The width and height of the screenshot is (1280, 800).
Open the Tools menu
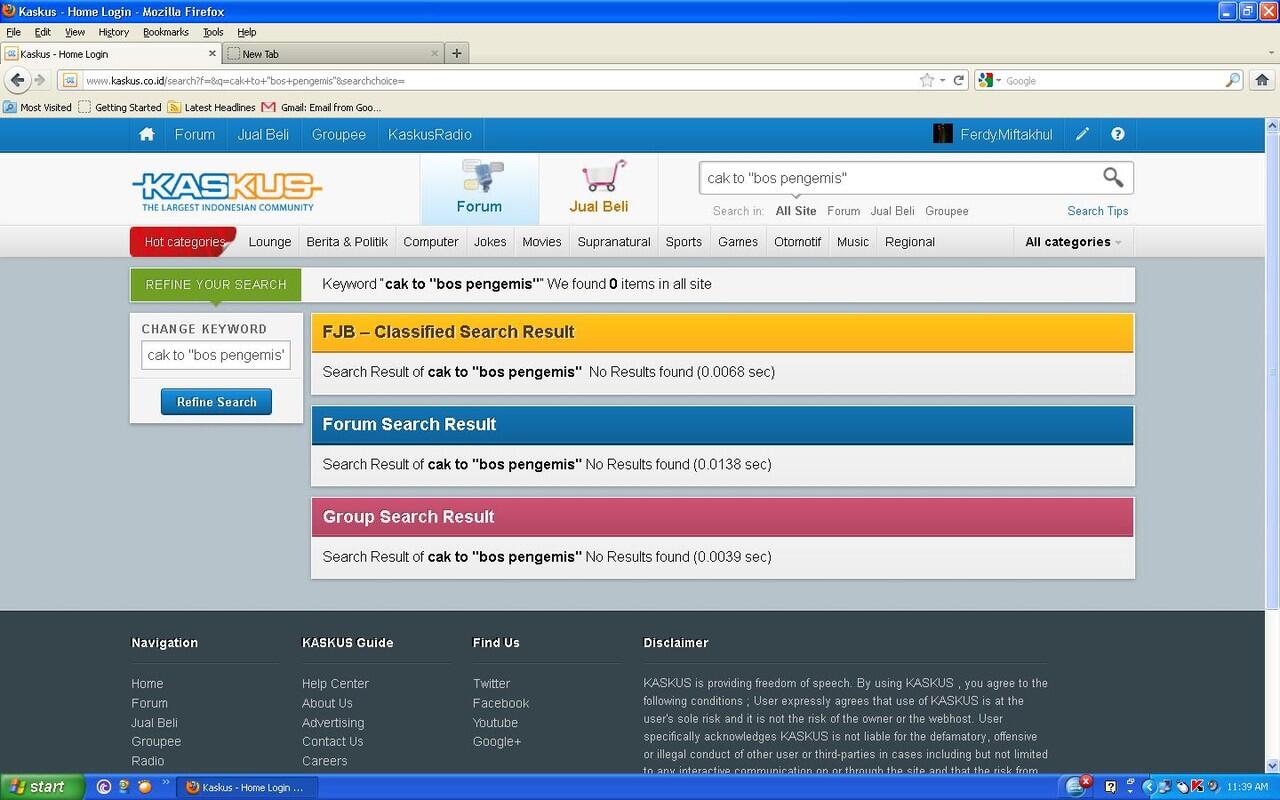click(x=213, y=32)
